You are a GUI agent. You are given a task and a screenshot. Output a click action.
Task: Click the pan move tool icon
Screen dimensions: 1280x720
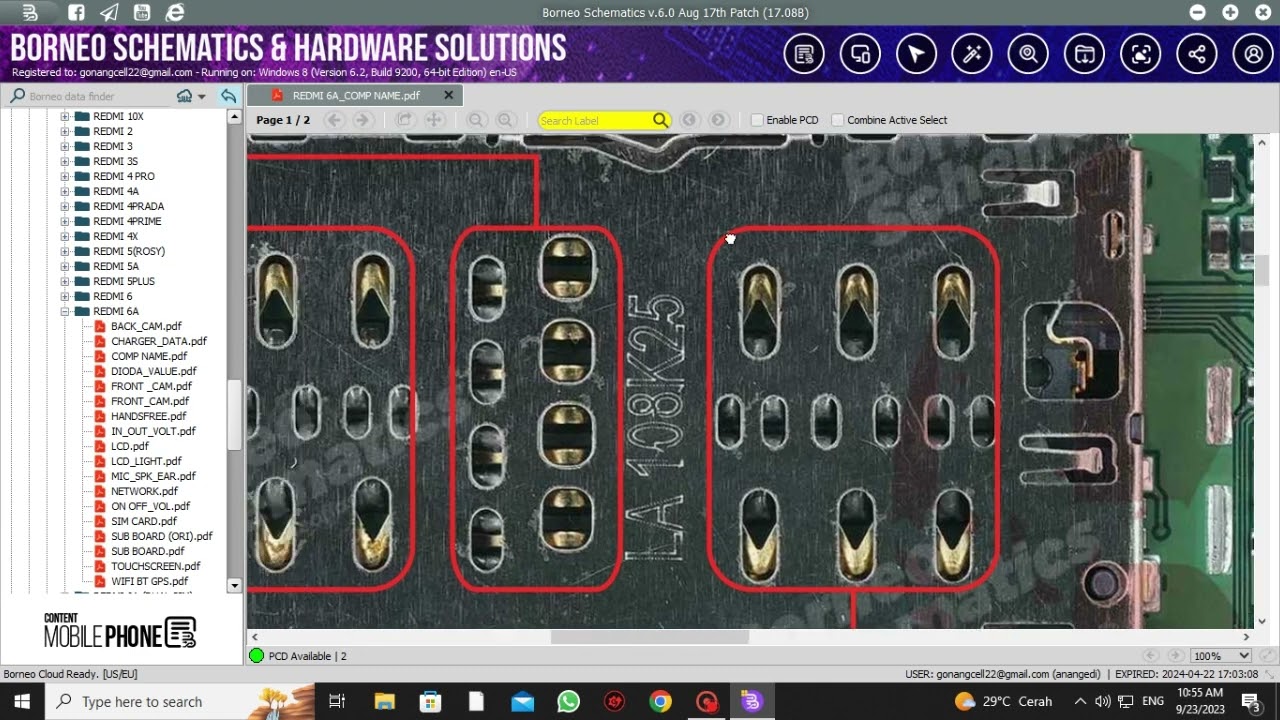(434, 120)
